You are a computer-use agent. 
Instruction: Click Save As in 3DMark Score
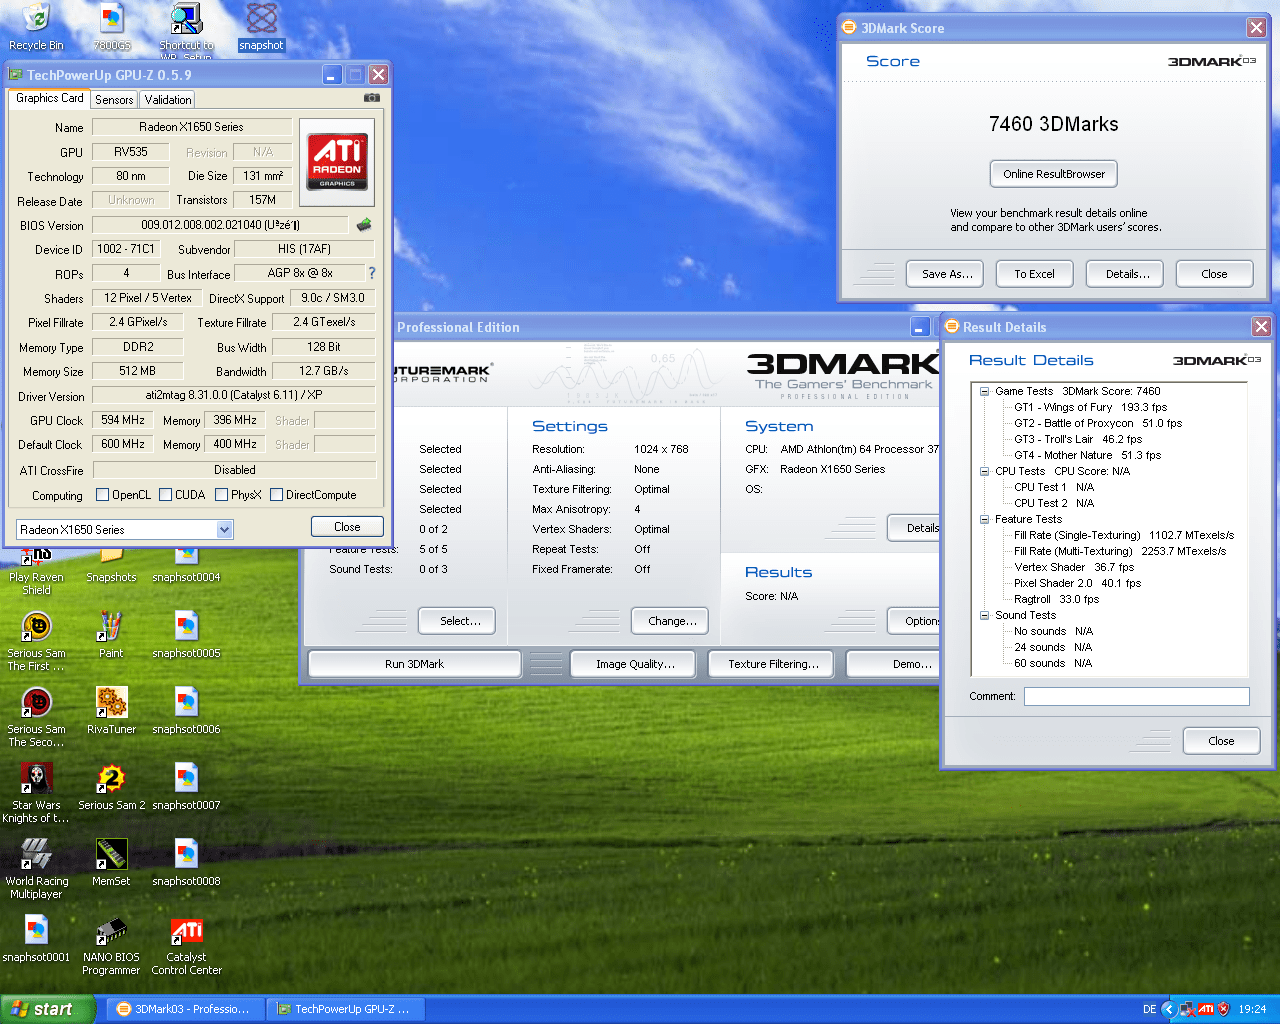coord(946,274)
